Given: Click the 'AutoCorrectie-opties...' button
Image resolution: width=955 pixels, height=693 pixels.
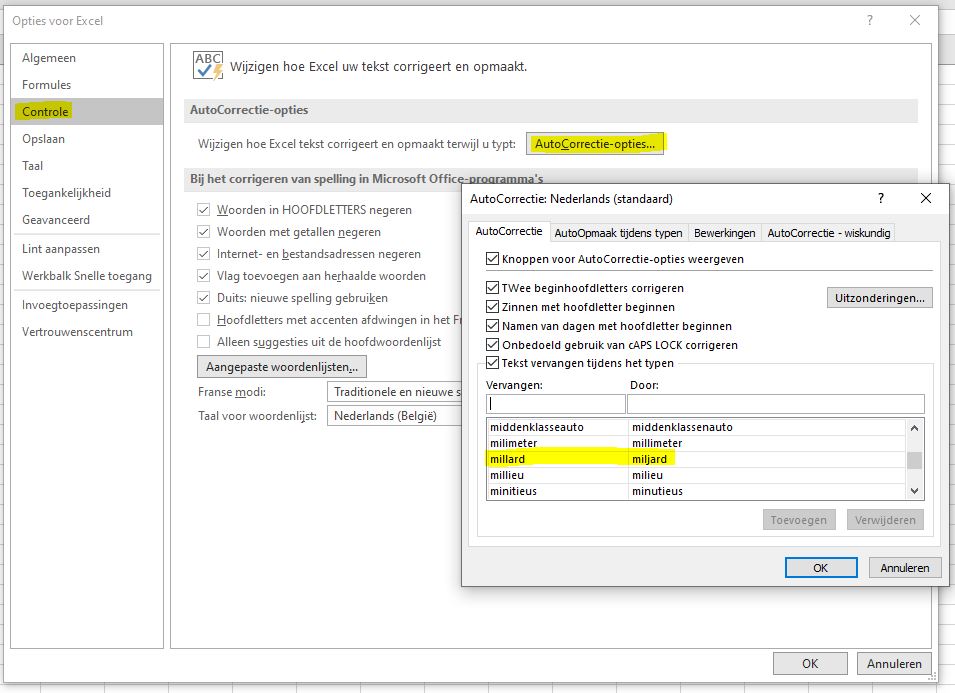Looking at the screenshot, I should 595,144.
